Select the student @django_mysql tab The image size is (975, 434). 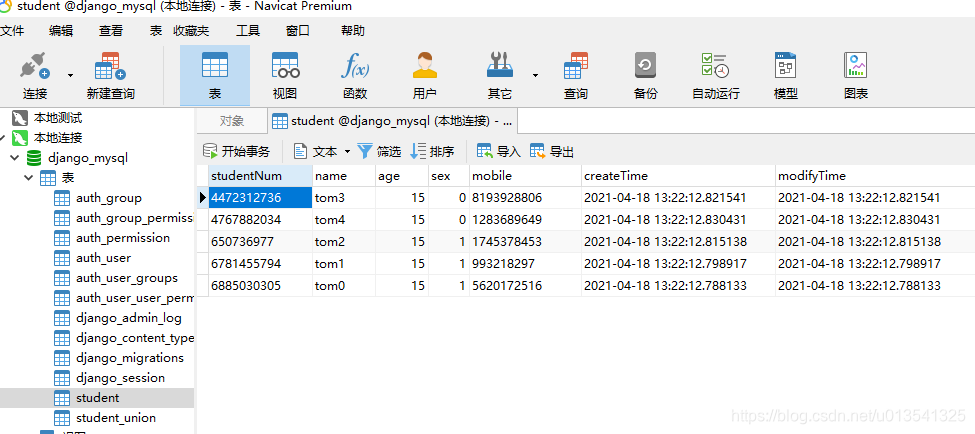coord(392,121)
